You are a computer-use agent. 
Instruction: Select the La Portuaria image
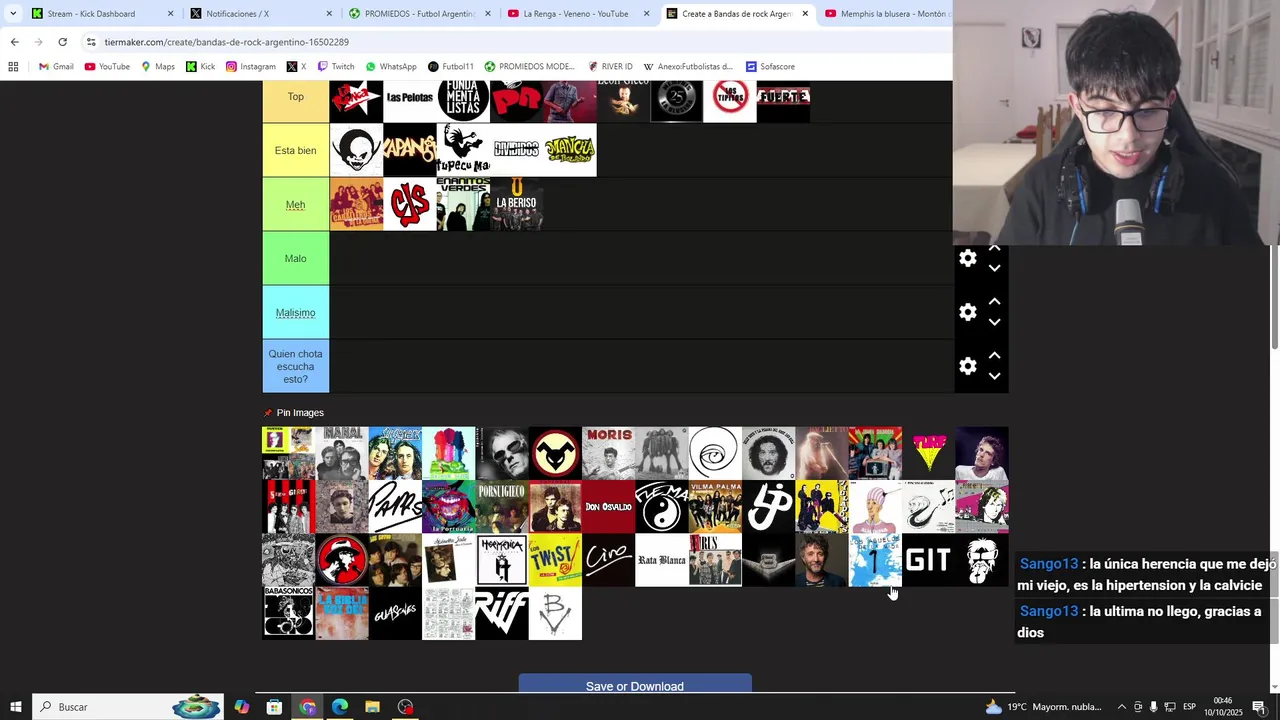pos(449,506)
